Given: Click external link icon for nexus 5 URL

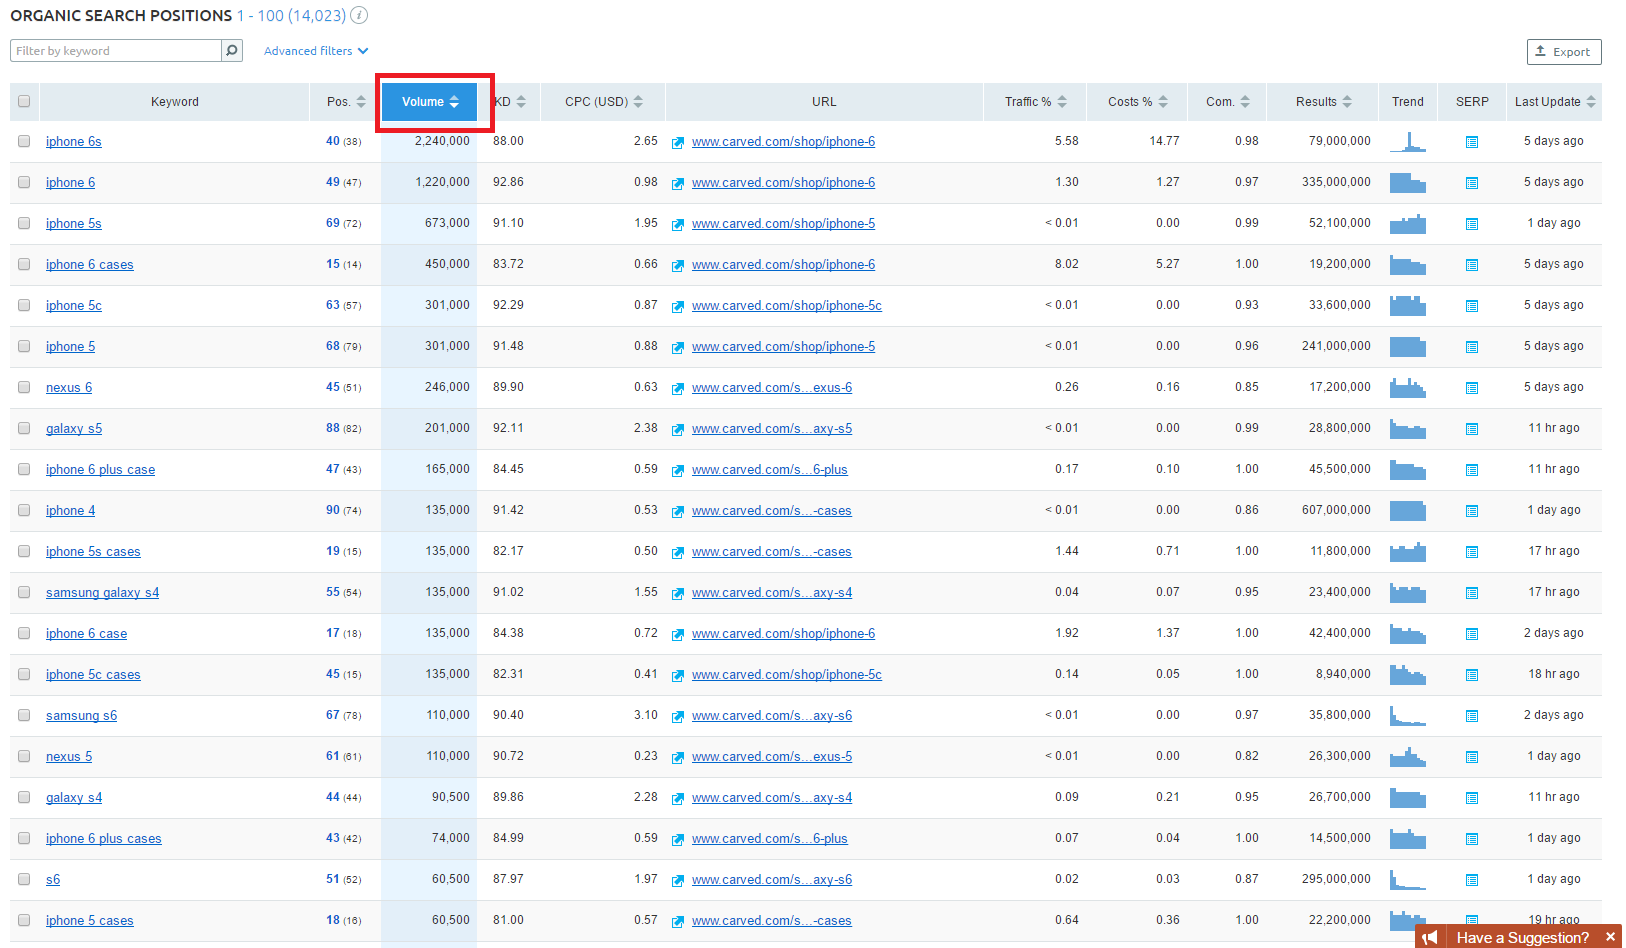Looking at the screenshot, I should click(678, 757).
